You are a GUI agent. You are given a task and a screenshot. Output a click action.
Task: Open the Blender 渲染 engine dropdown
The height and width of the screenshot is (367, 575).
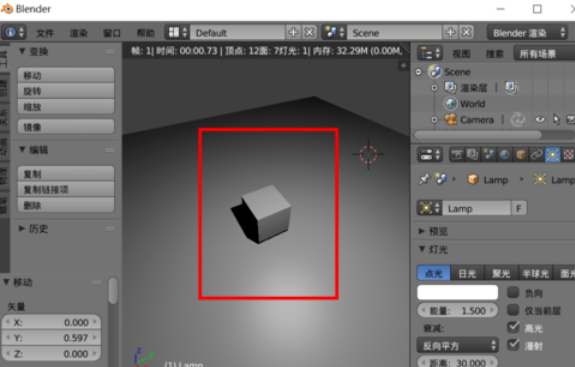pyautogui.click(x=527, y=33)
